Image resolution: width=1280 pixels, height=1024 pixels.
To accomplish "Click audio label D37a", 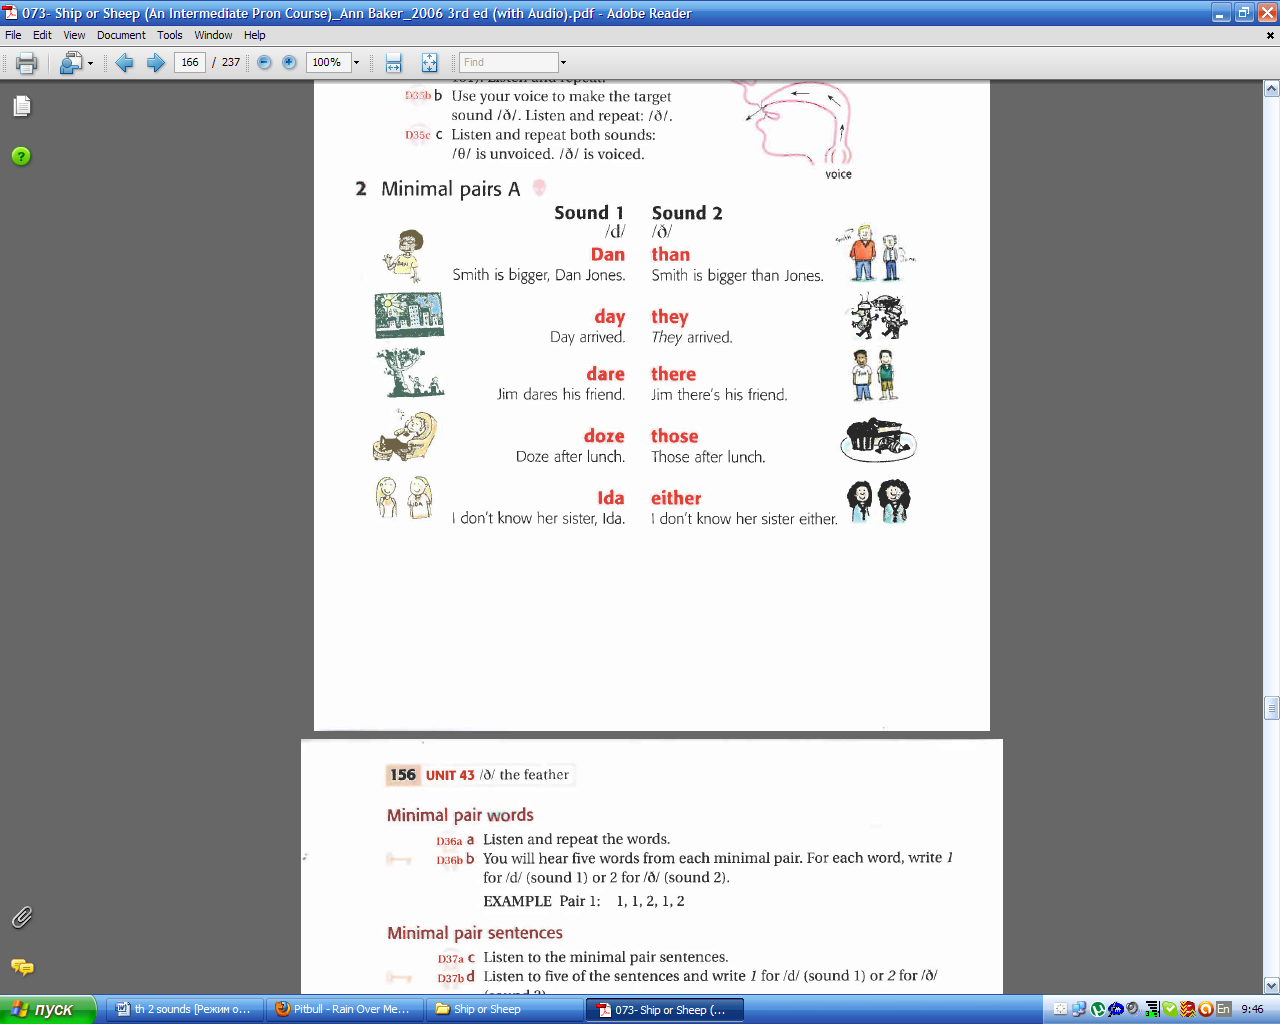I will [x=450, y=958].
